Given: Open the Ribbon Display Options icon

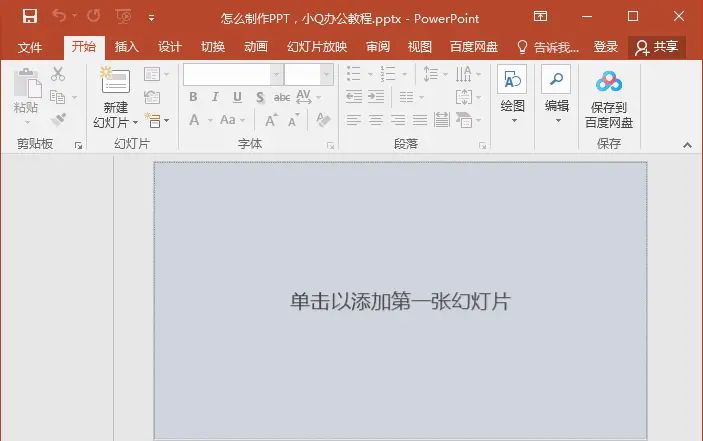Looking at the screenshot, I should click(x=540, y=17).
